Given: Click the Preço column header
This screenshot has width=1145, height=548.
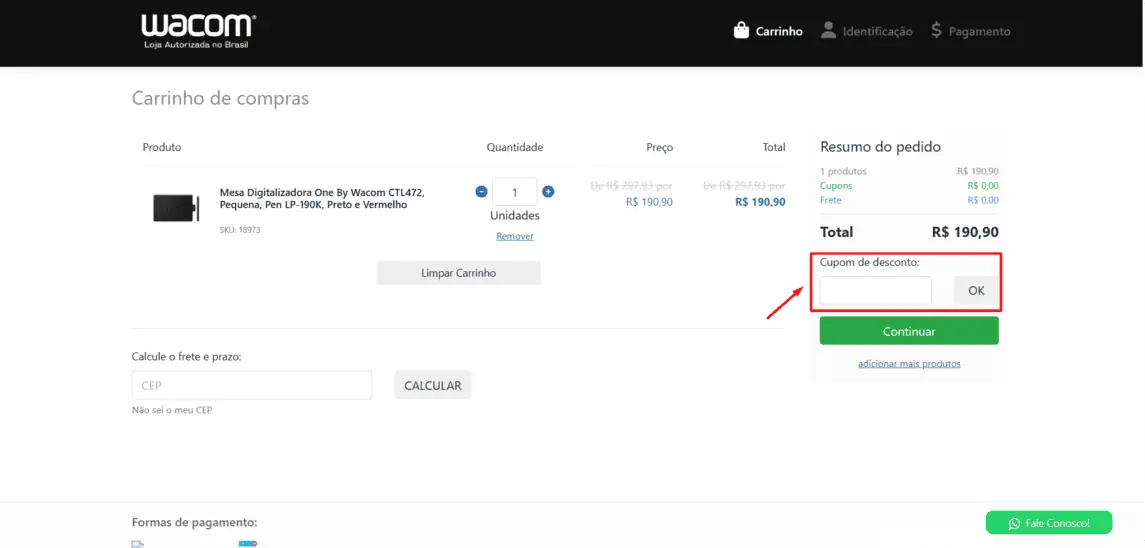Looking at the screenshot, I should pos(659,147).
